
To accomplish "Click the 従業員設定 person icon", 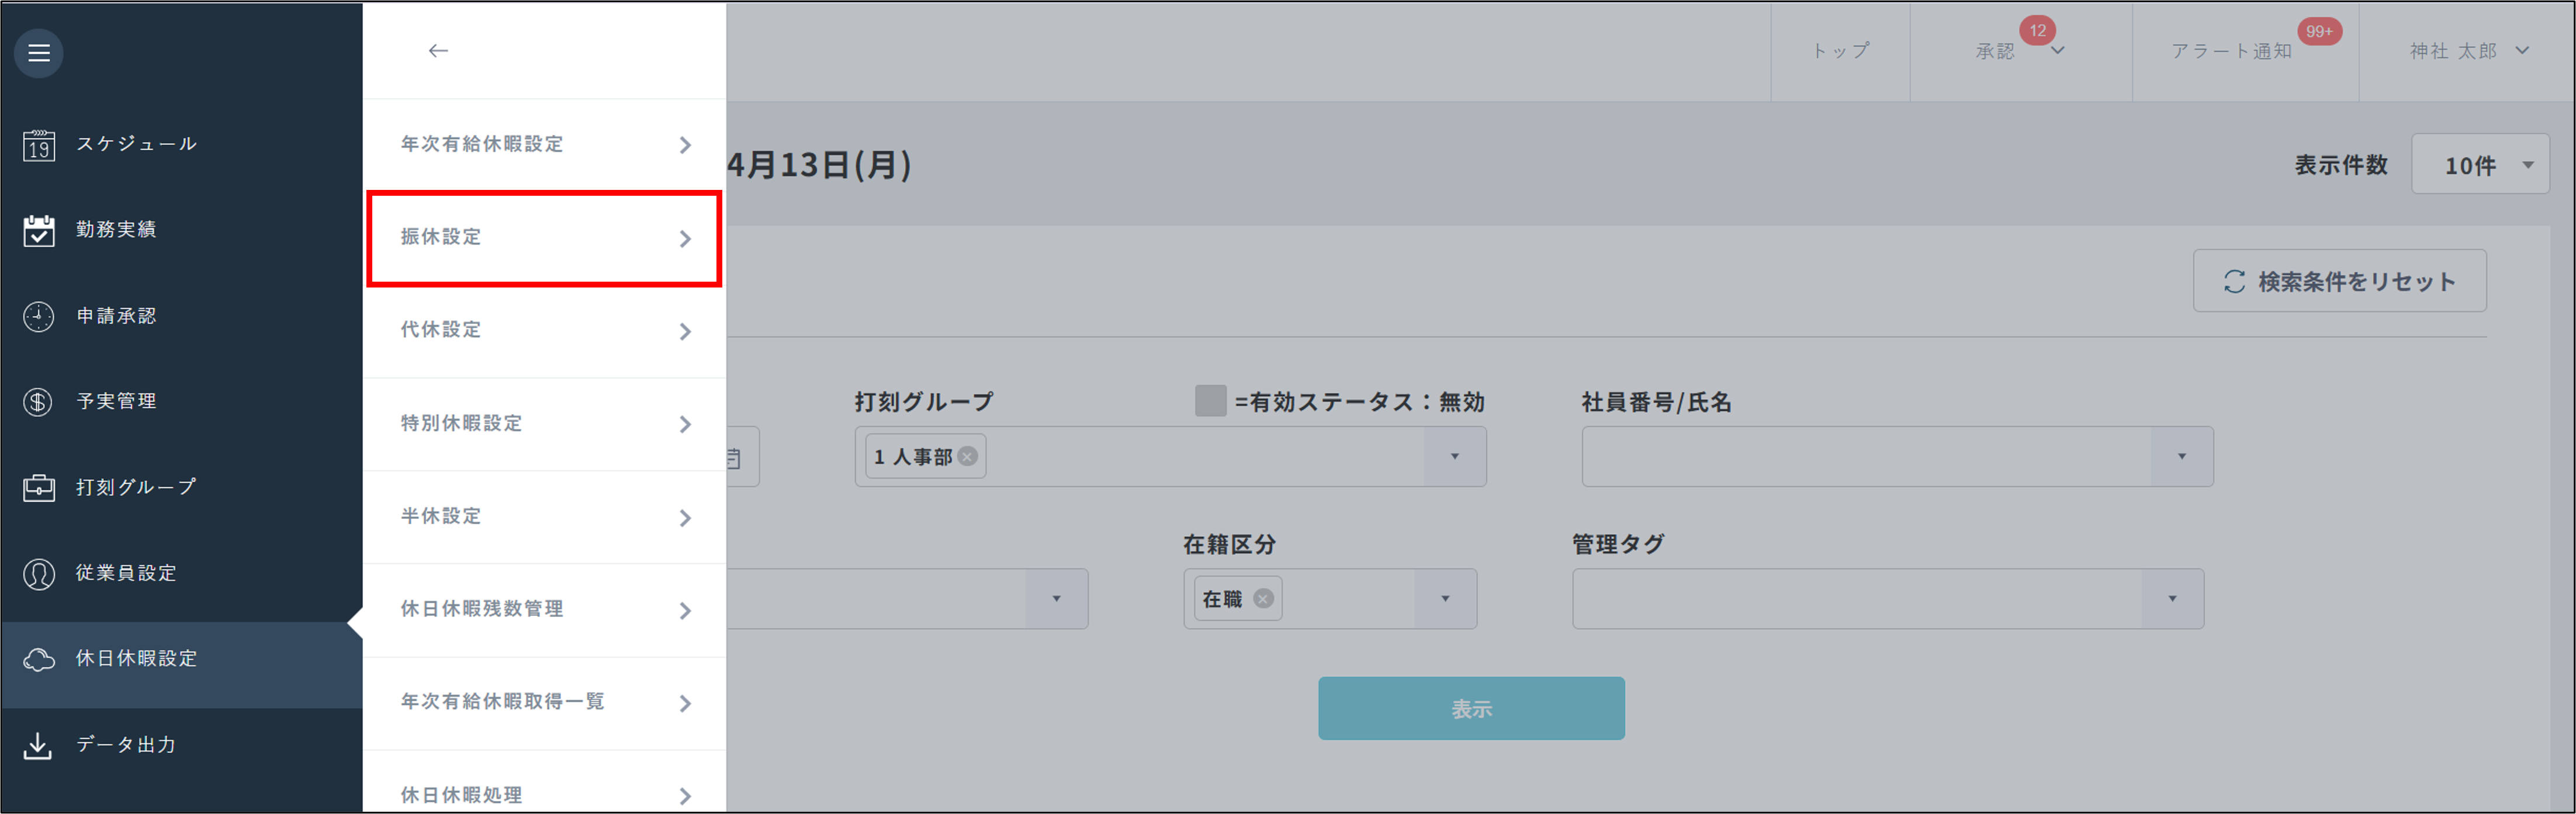I will [x=38, y=574].
